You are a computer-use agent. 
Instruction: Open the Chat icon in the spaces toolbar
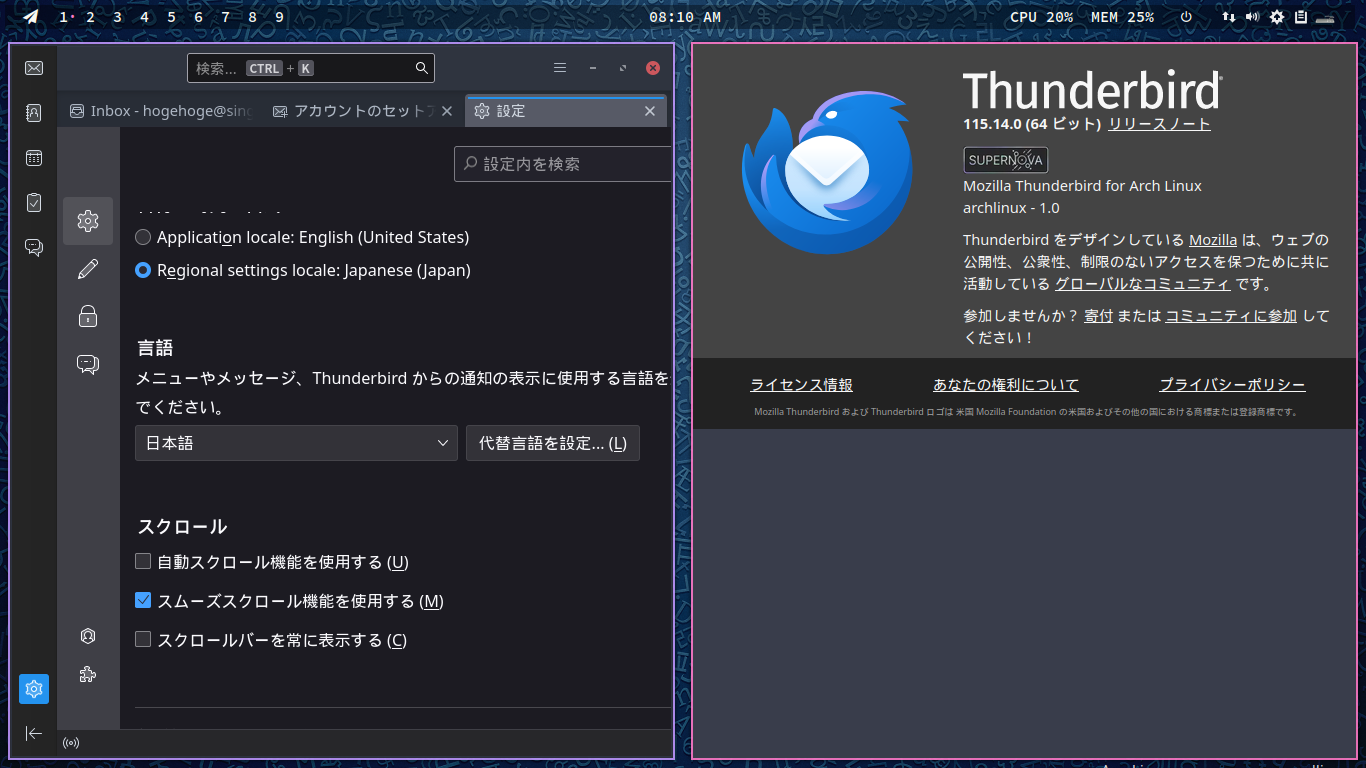point(34,247)
